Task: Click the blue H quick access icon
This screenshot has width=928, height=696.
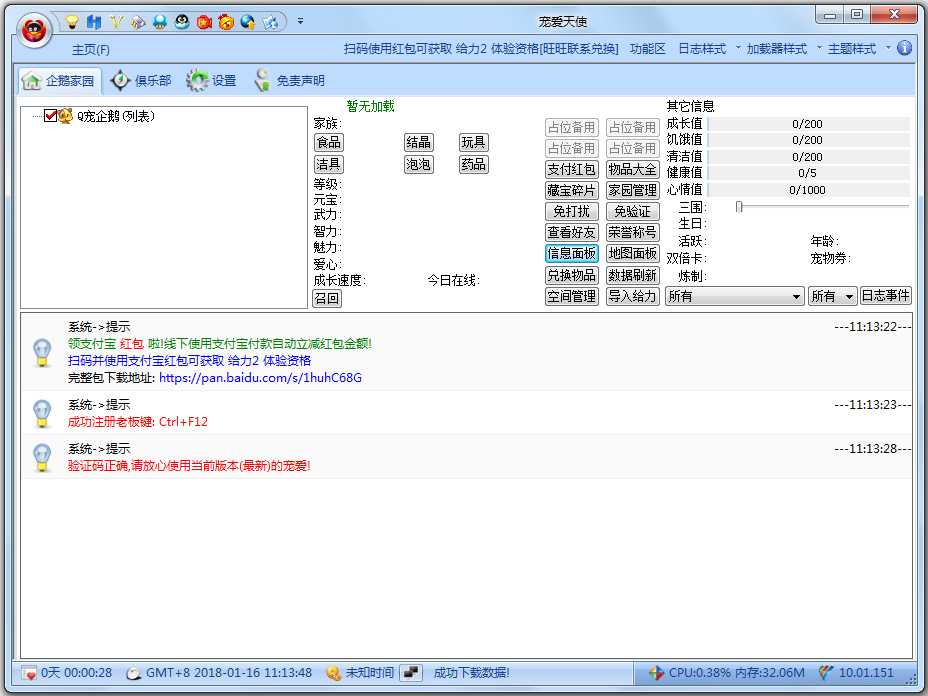Action: [94, 22]
